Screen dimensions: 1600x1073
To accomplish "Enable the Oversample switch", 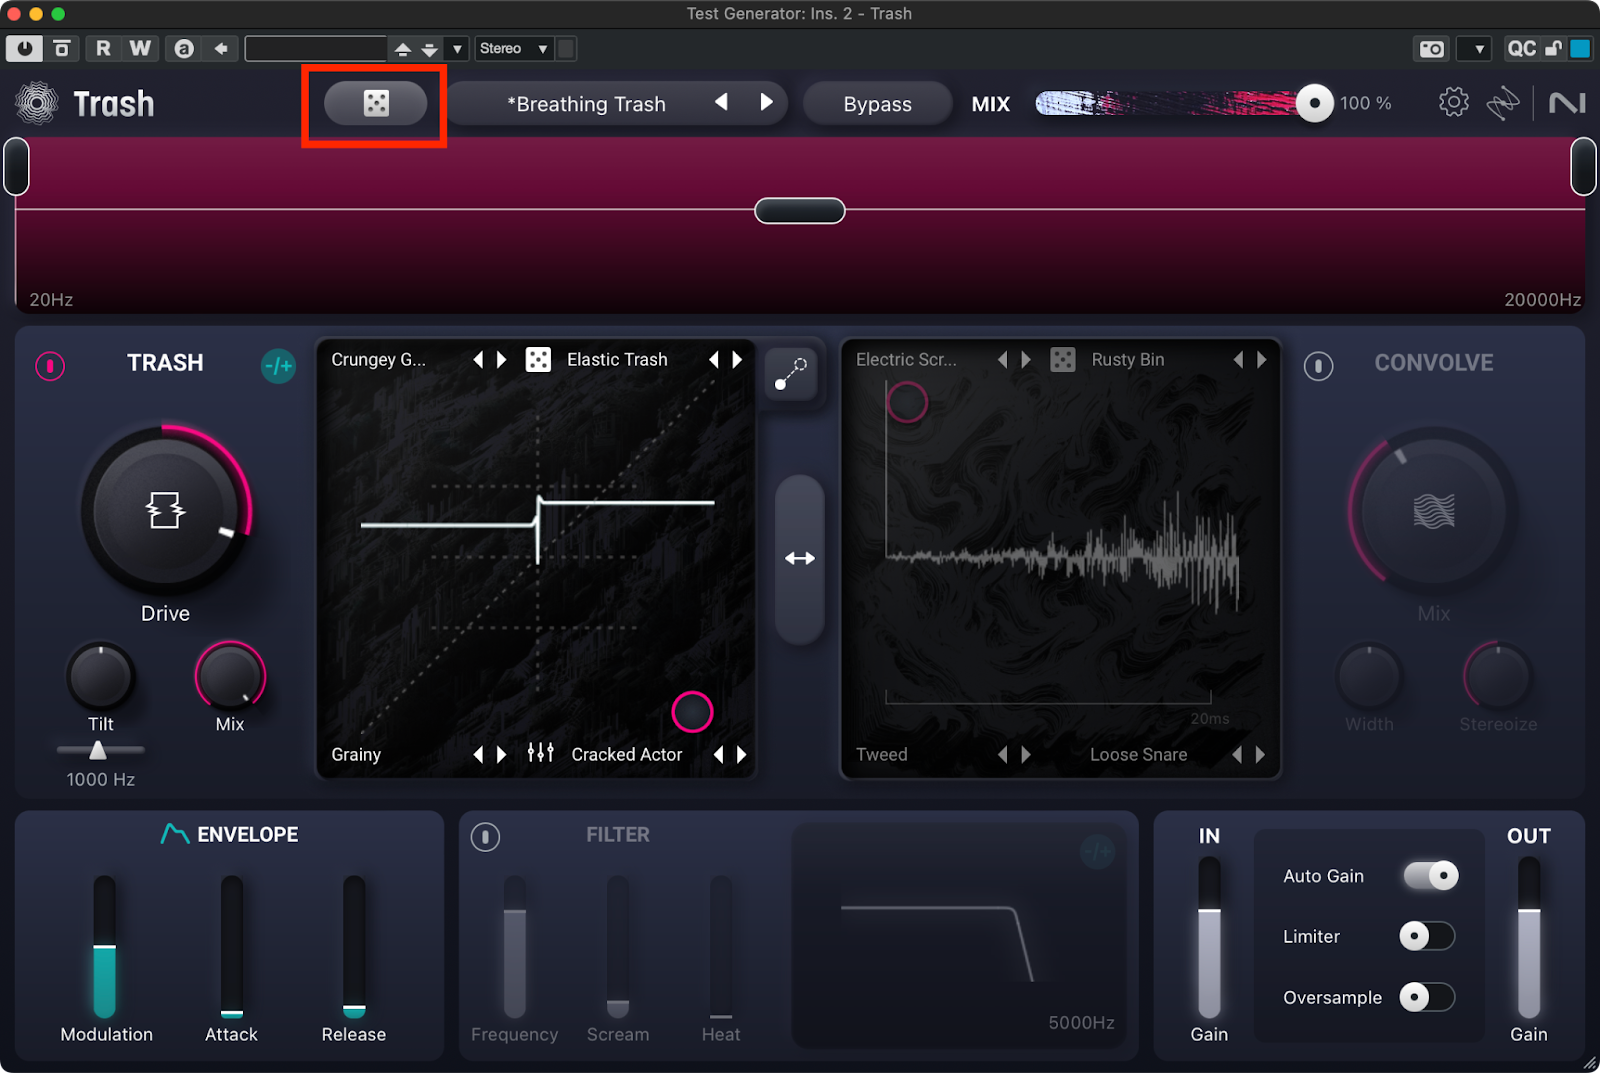I will click(x=1427, y=997).
